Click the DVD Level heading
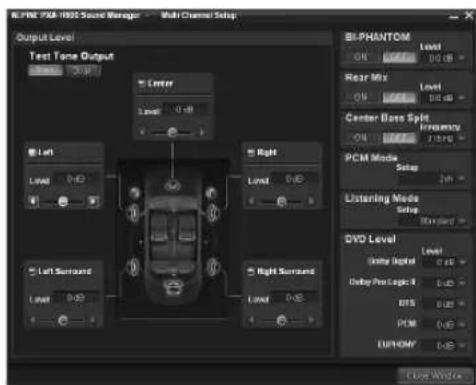Image resolution: width=476 pixels, height=385 pixels. 370,239
